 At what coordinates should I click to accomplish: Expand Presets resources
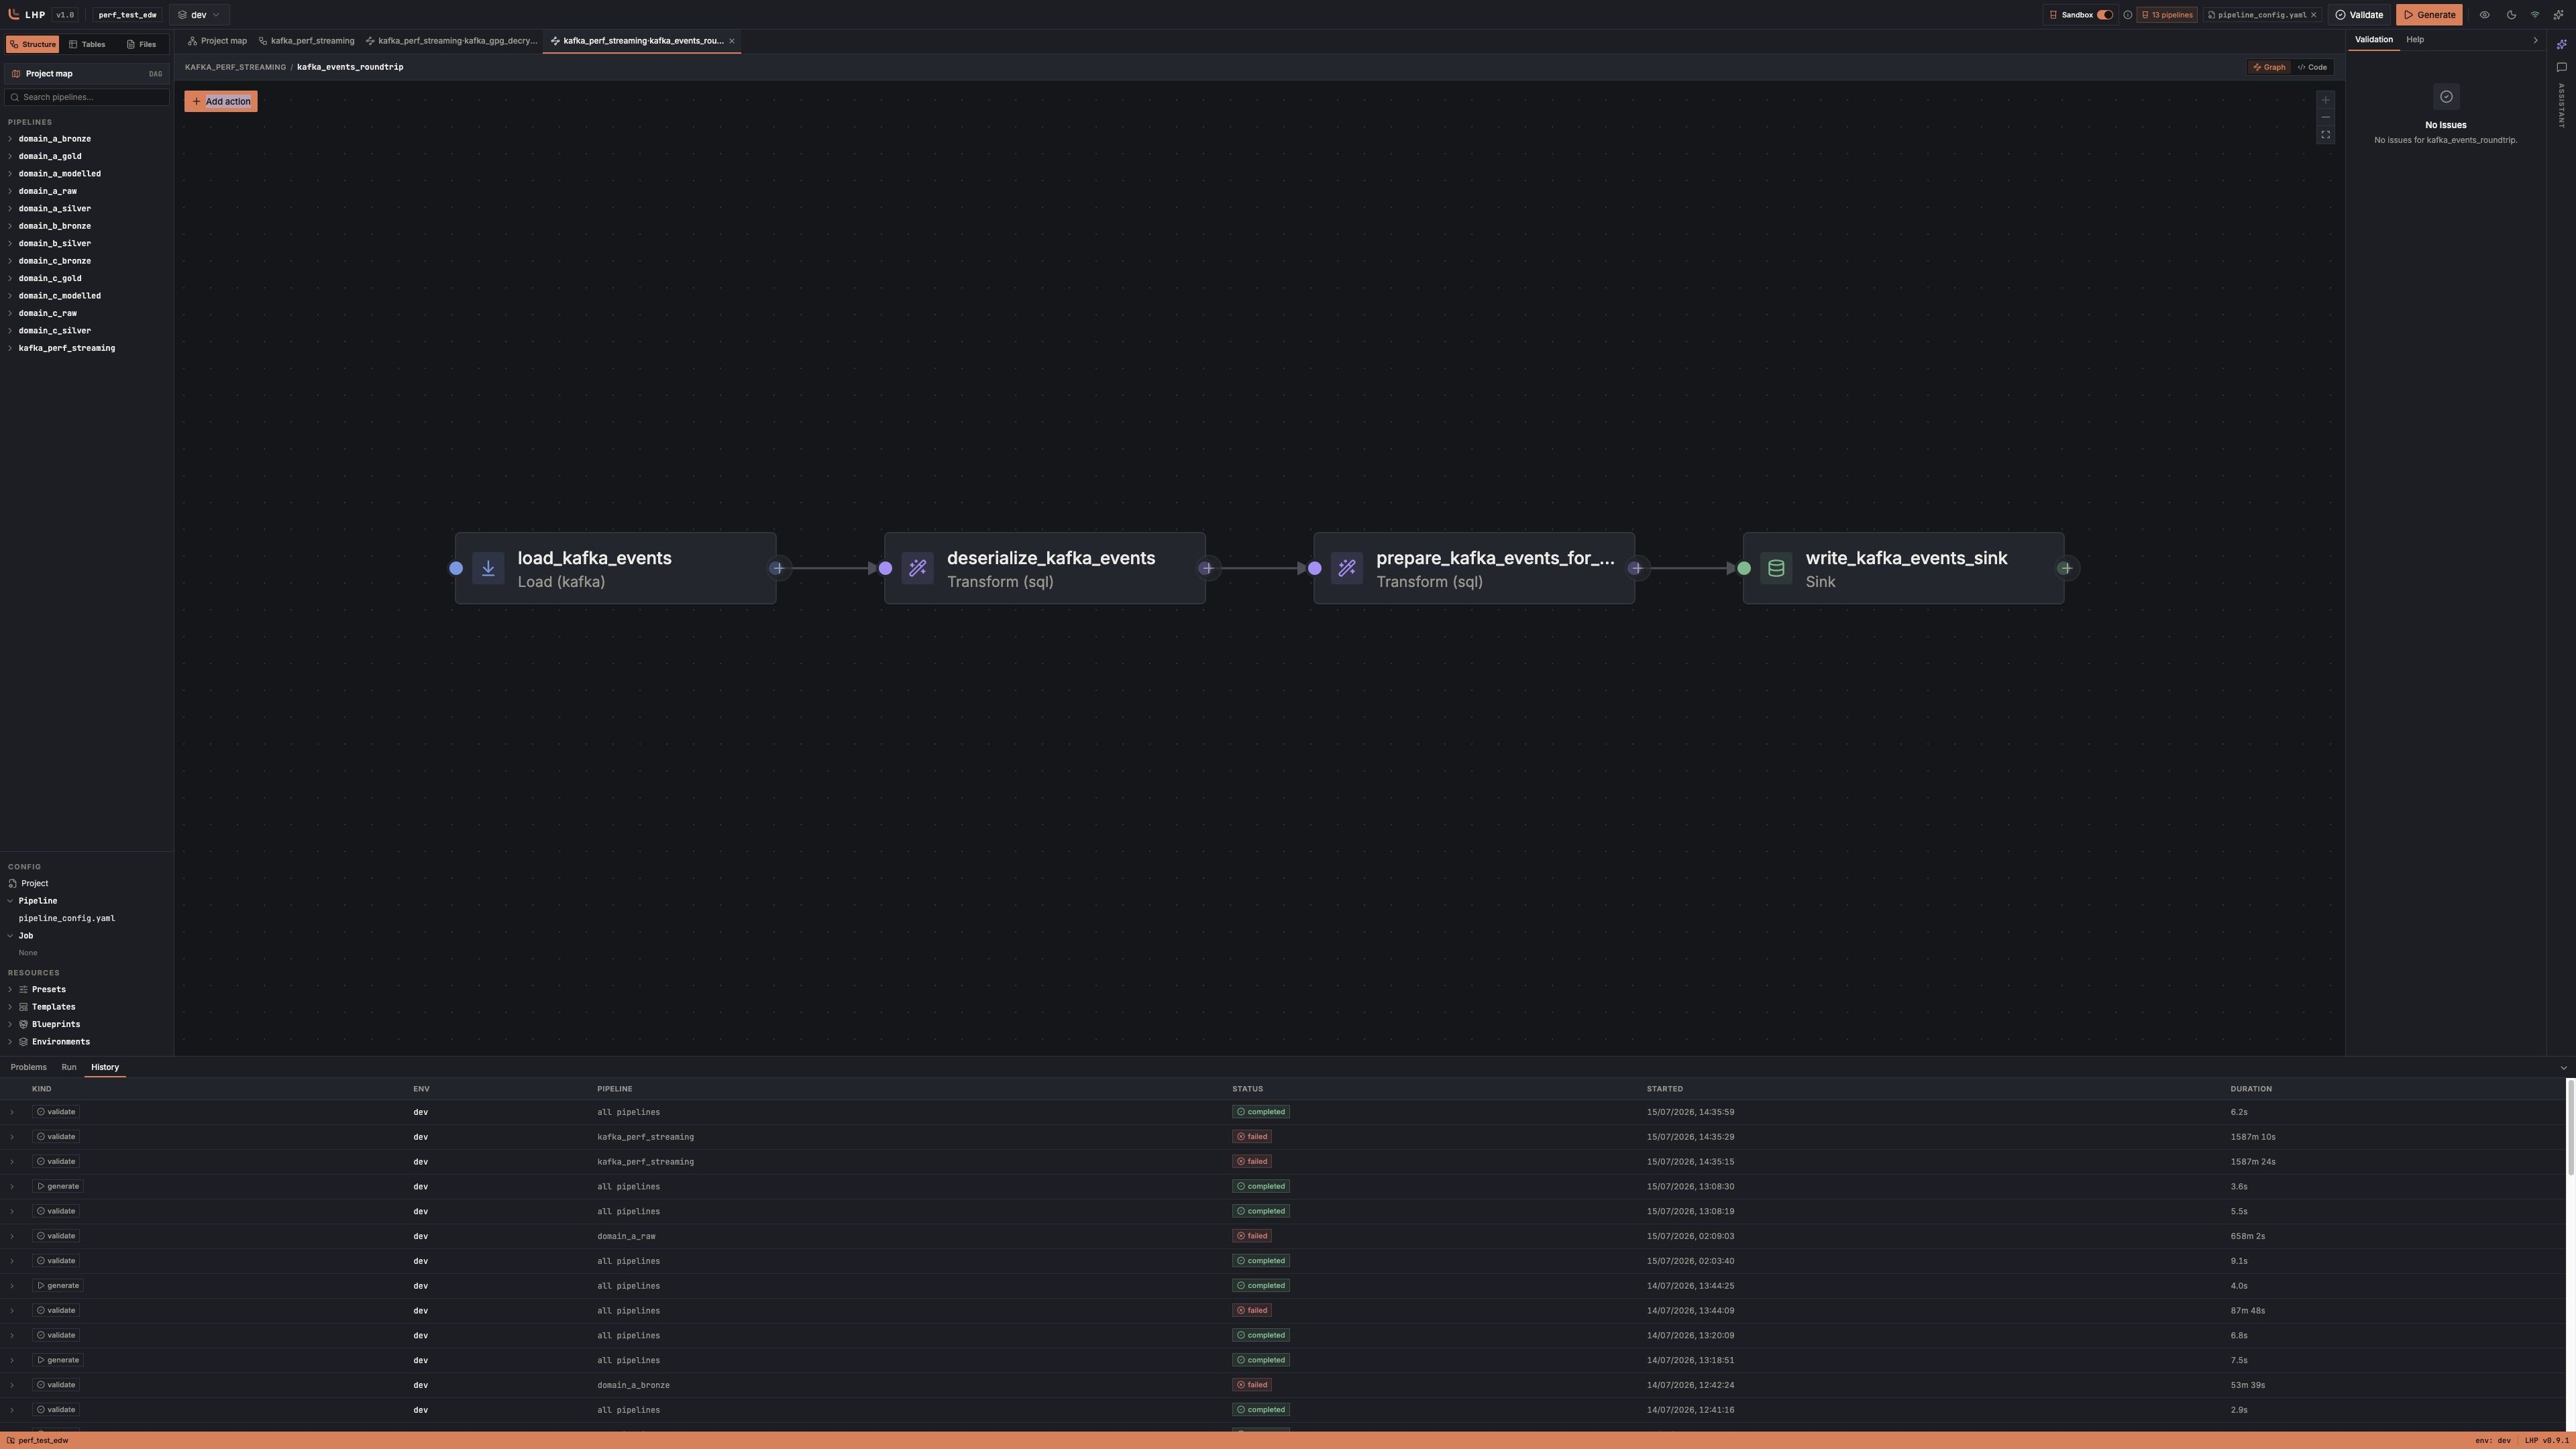[x=10, y=989]
